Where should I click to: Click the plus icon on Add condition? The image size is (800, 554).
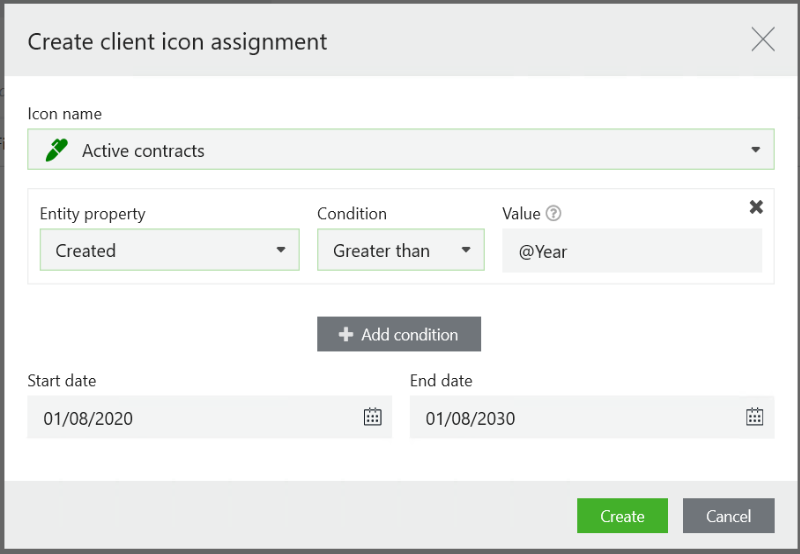tap(345, 334)
